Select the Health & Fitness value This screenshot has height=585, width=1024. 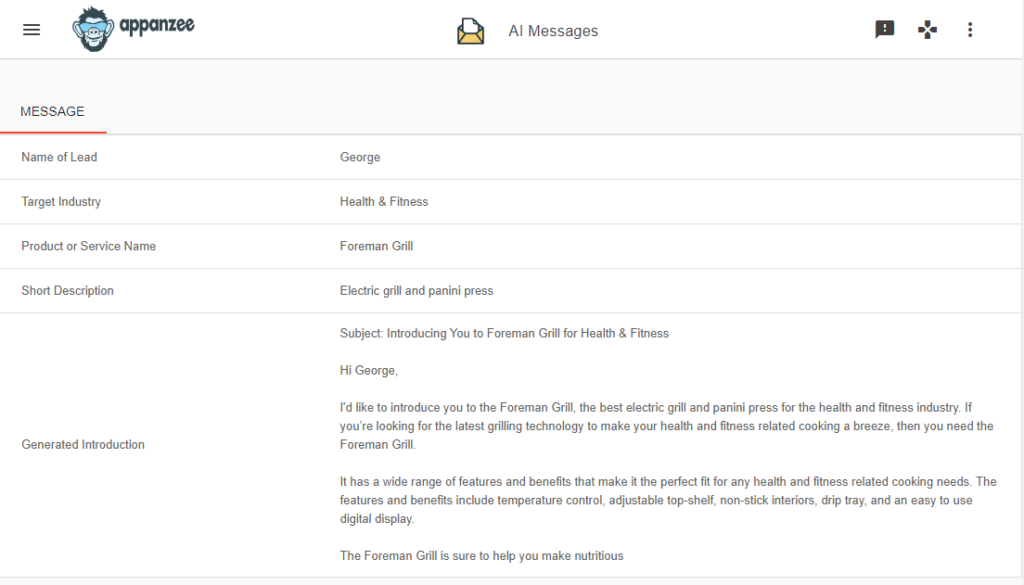[x=384, y=202]
